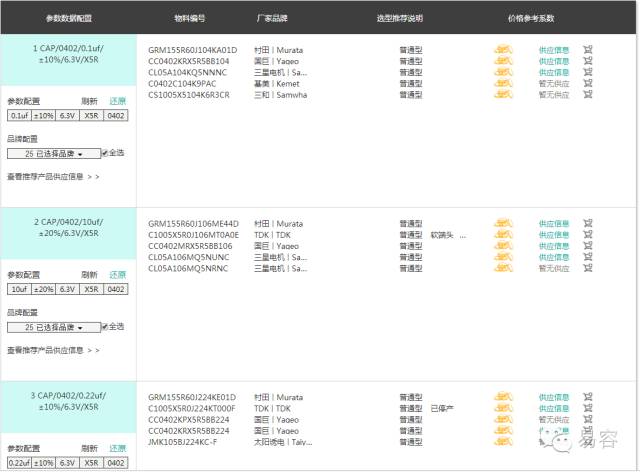The width and height of the screenshot is (640, 472).
Task: Click 刷新 for the 0.1uf item
Action: [x=89, y=101]
